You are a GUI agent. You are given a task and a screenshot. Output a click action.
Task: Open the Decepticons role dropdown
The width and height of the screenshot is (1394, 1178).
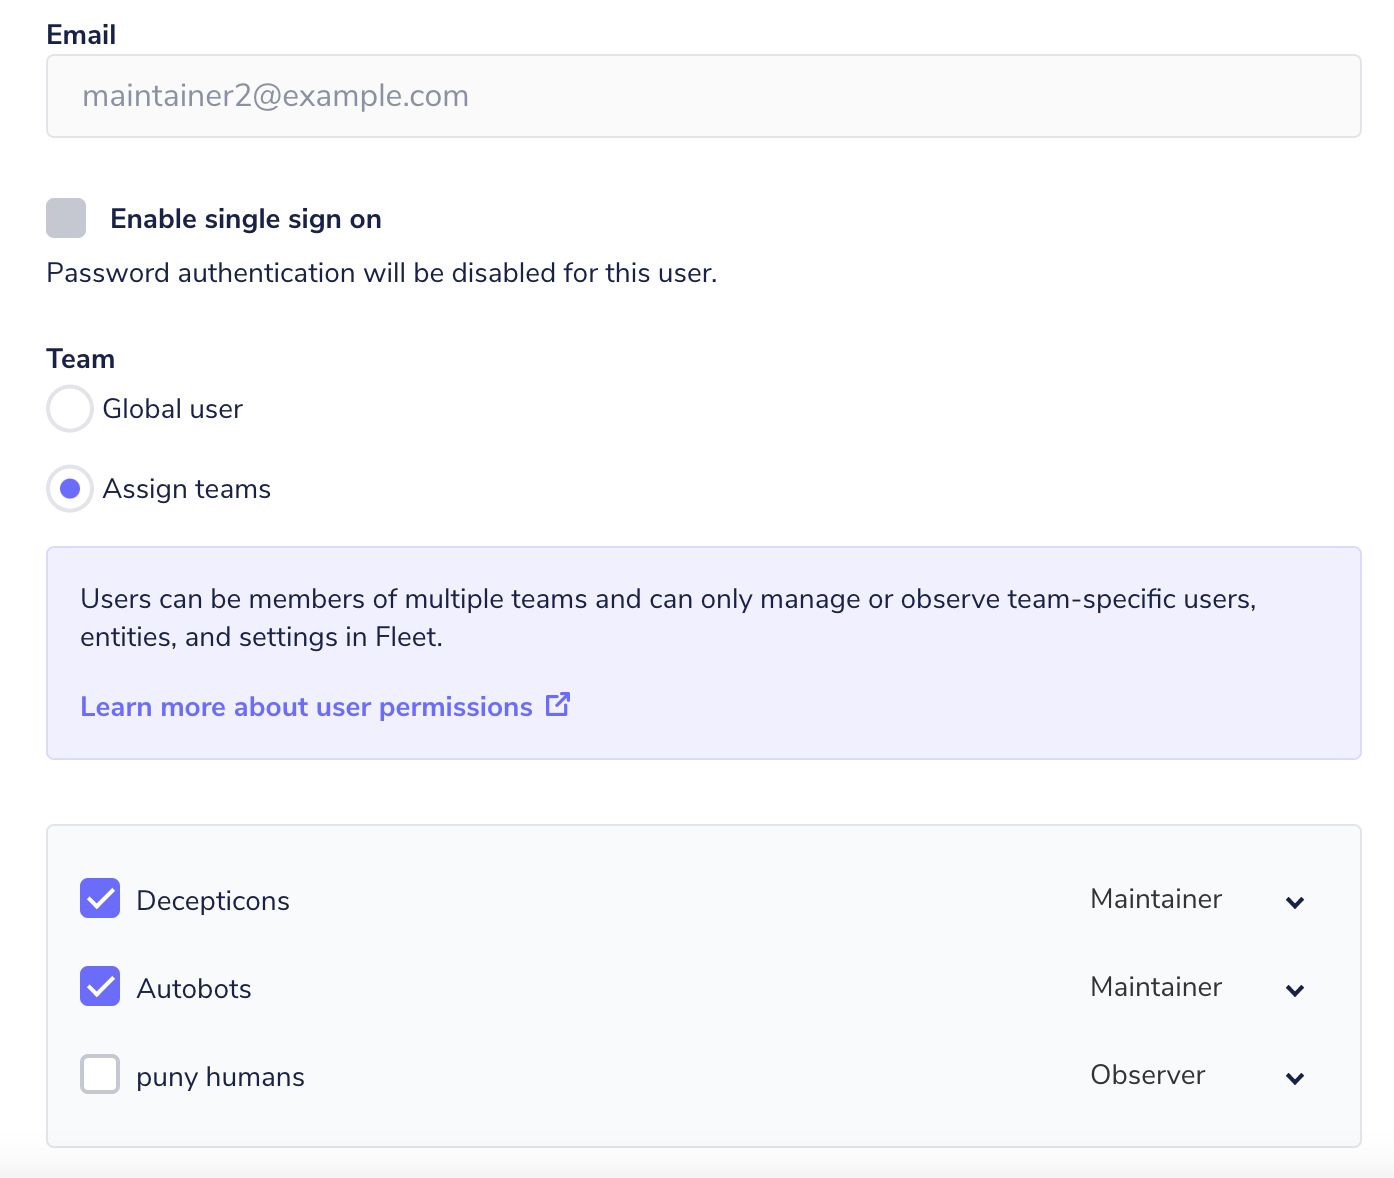point(1198,900)
